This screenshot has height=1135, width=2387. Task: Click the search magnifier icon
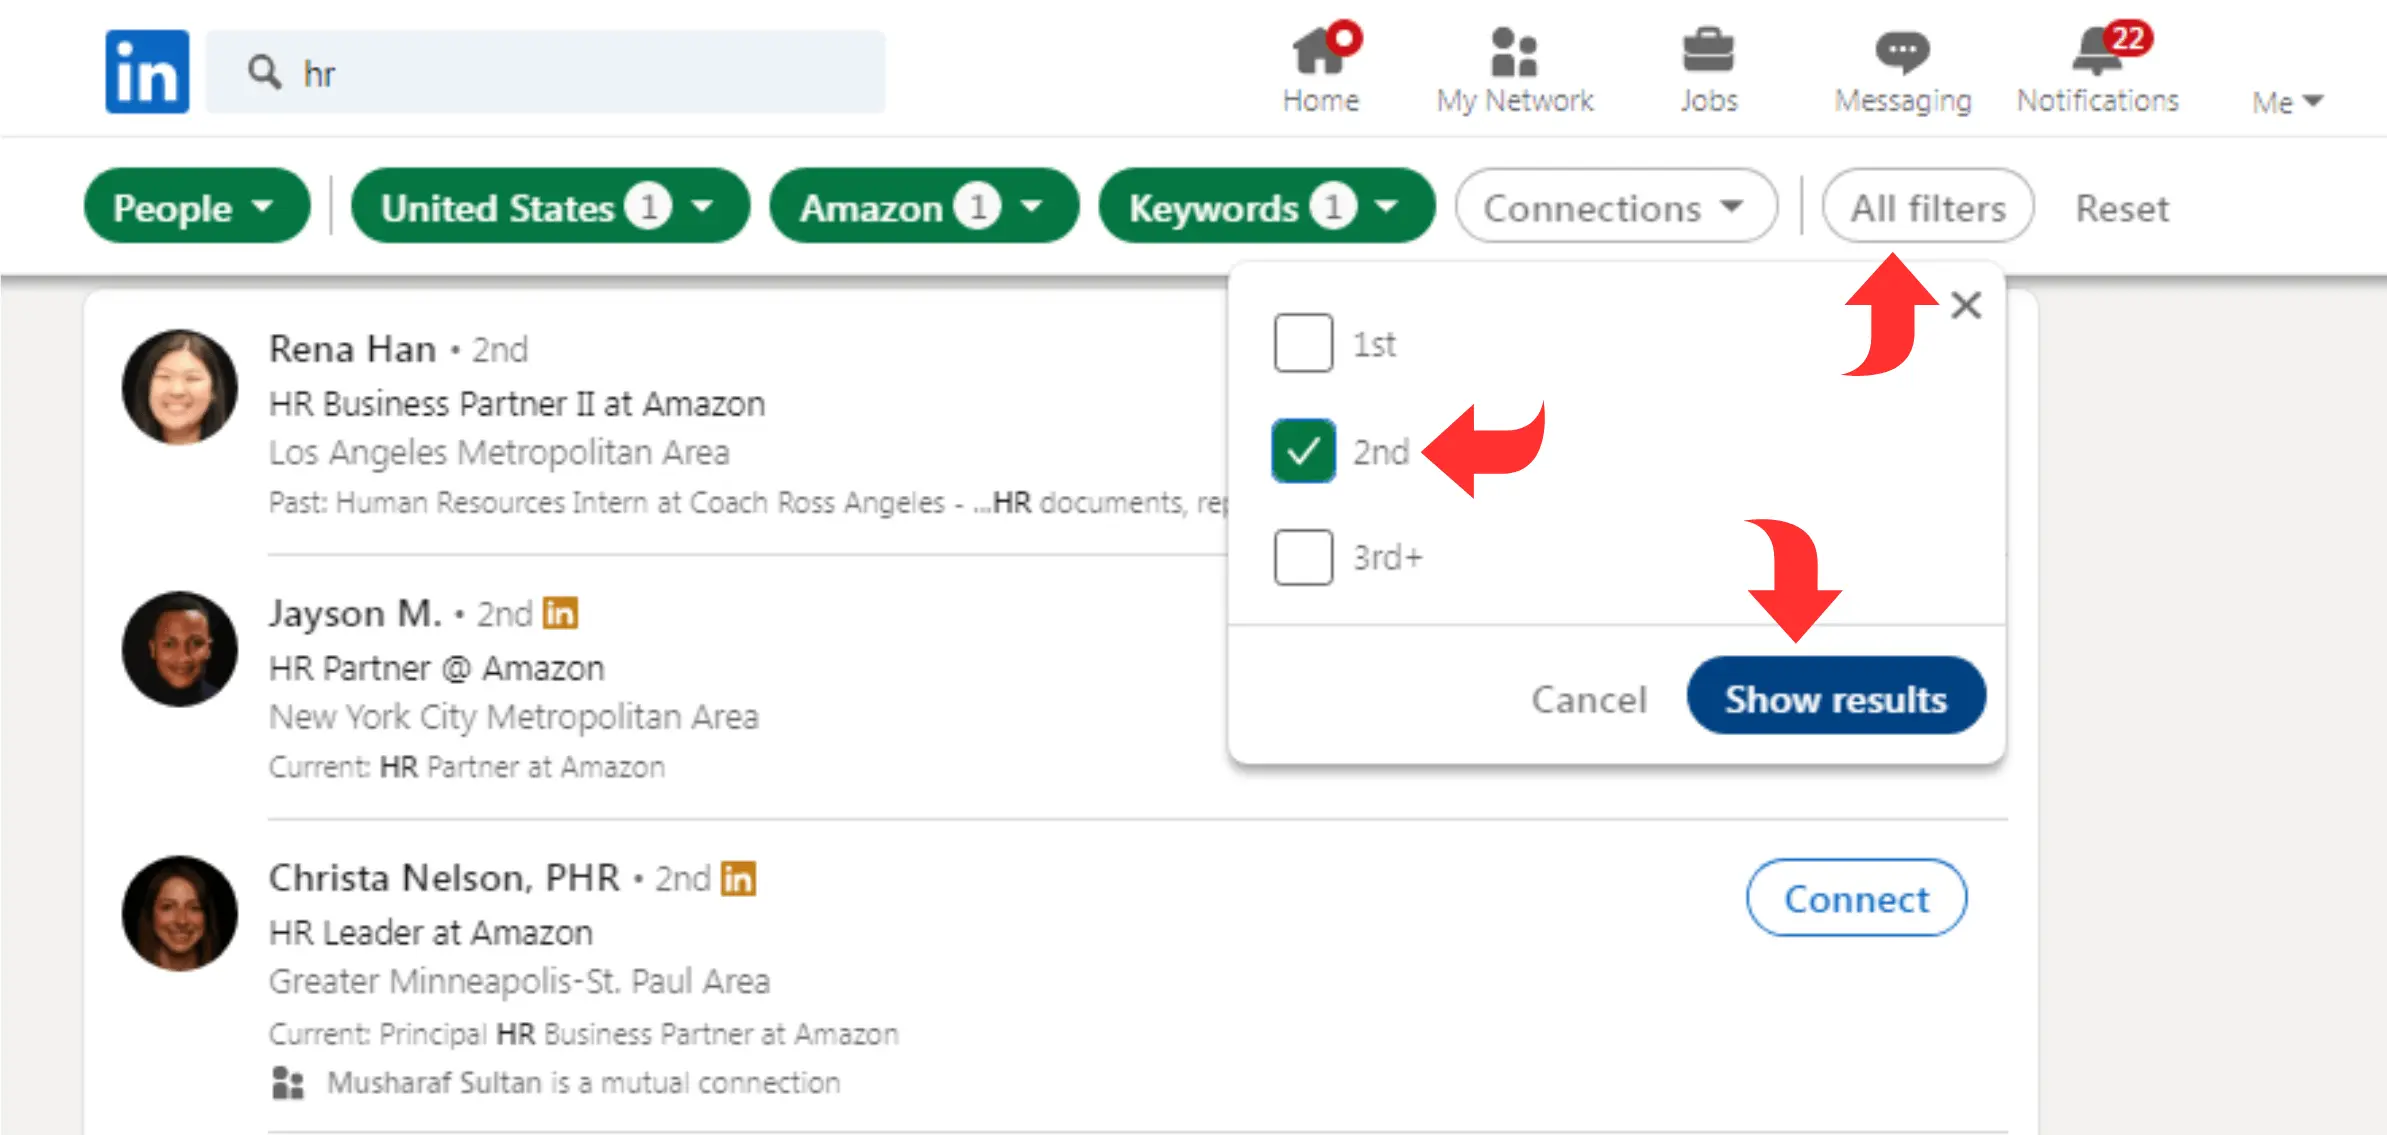point(264,72)
